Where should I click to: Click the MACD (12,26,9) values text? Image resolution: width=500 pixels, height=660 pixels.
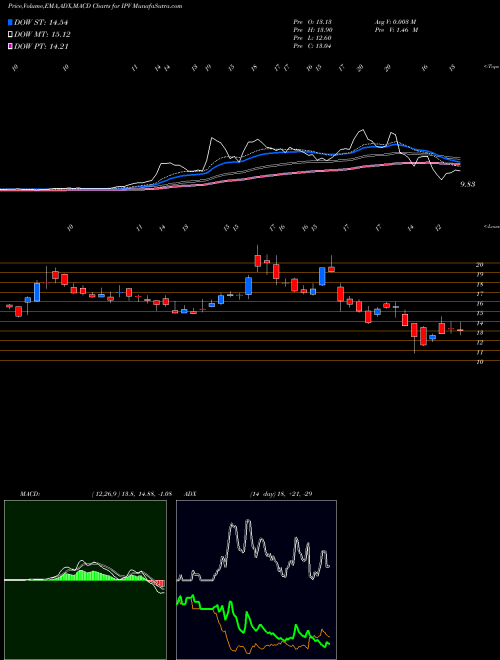pos(131,493)
